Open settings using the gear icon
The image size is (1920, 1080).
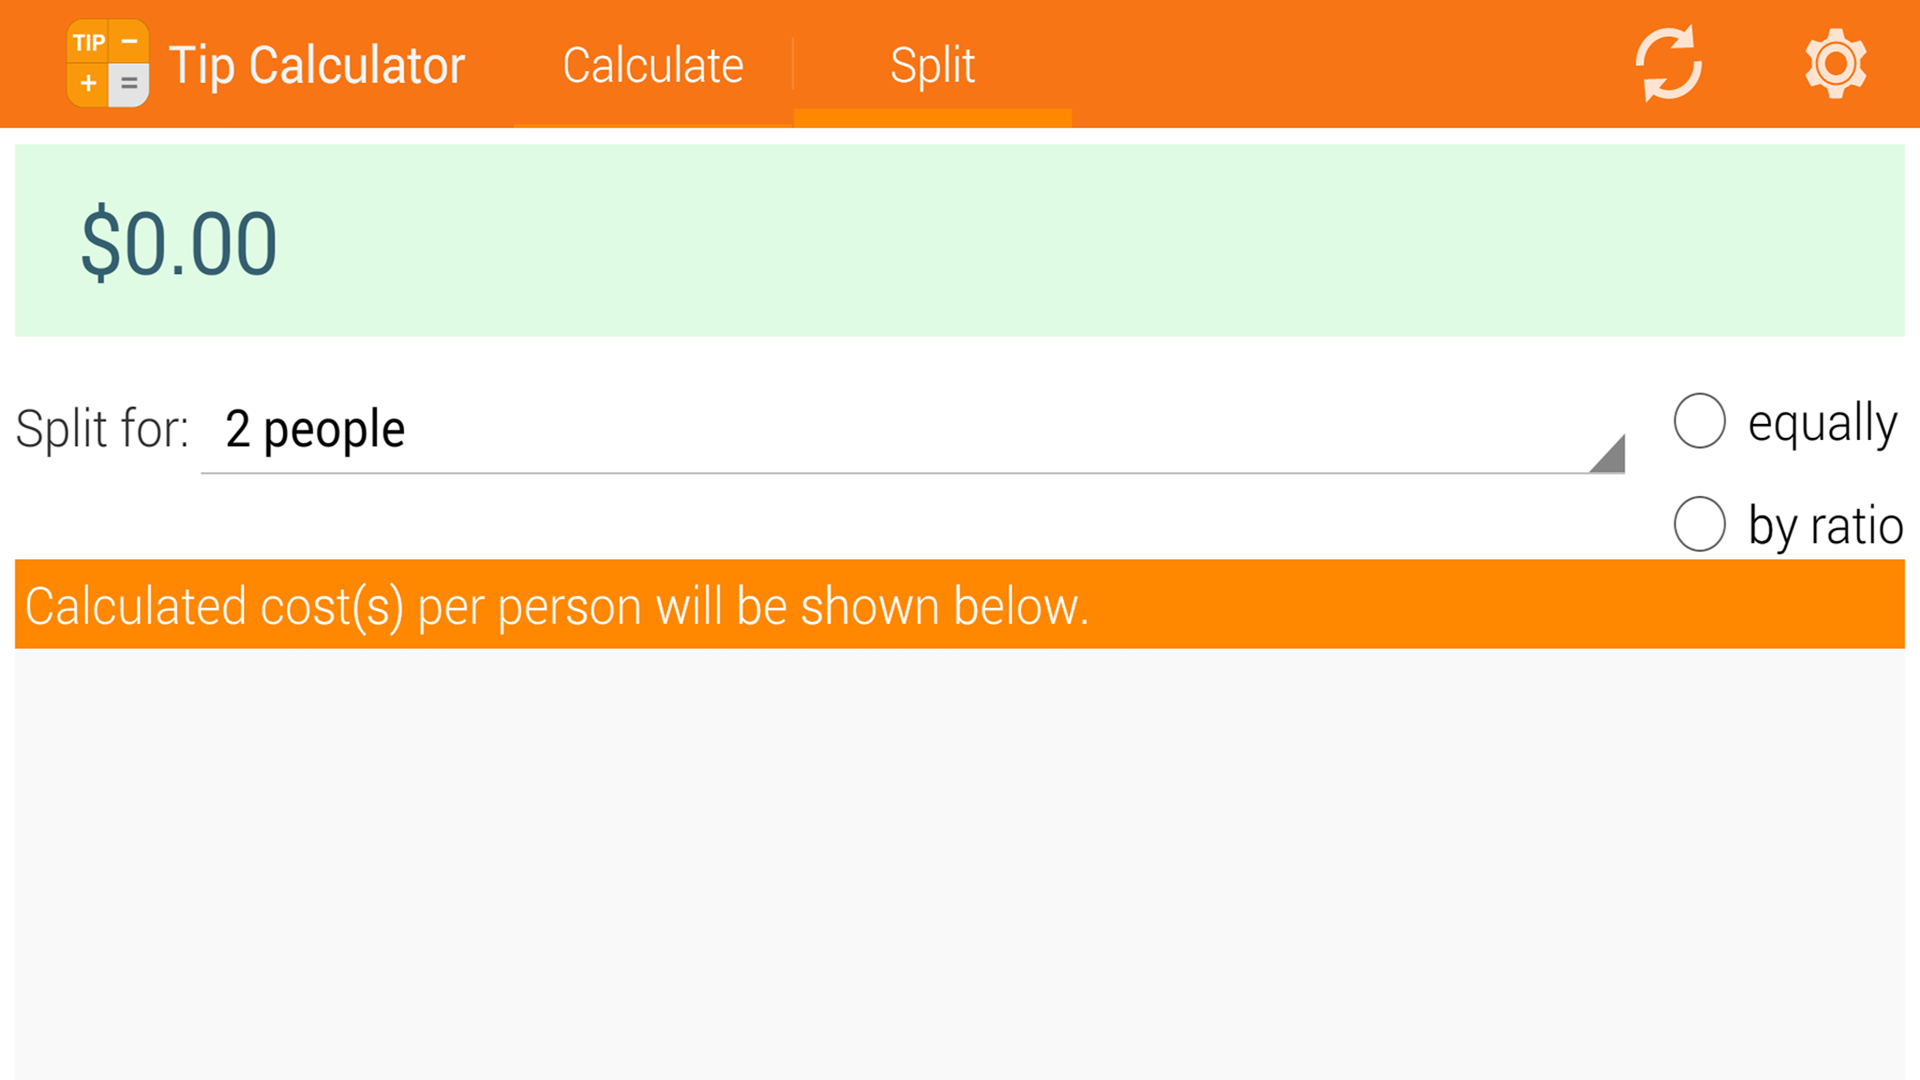1836,62
